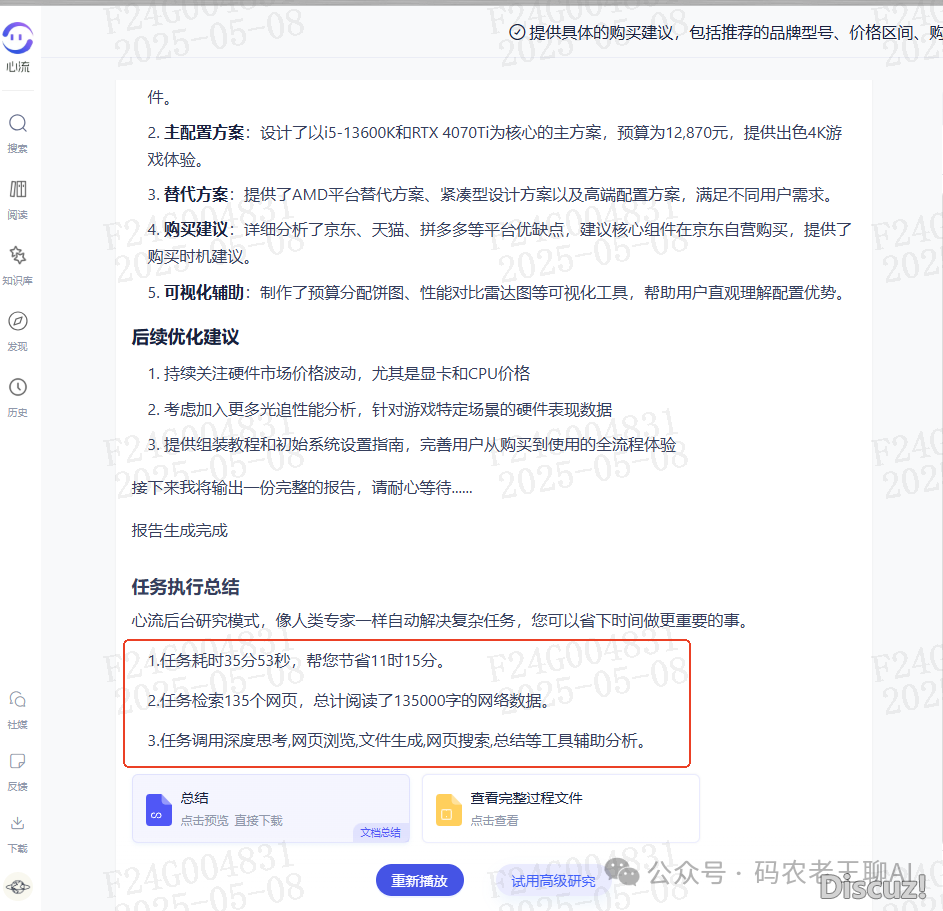Click the 文档总结 tag on summary card
The image size is (943, 911).
click(x=380, y=832)
